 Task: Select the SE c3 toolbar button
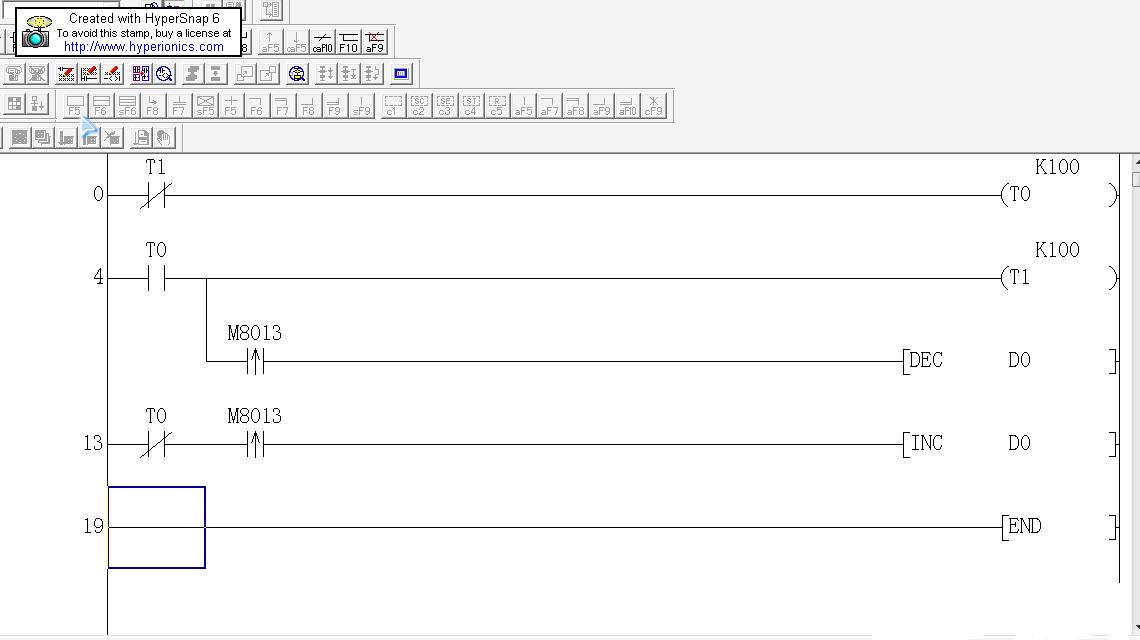(x=444, y=105)
